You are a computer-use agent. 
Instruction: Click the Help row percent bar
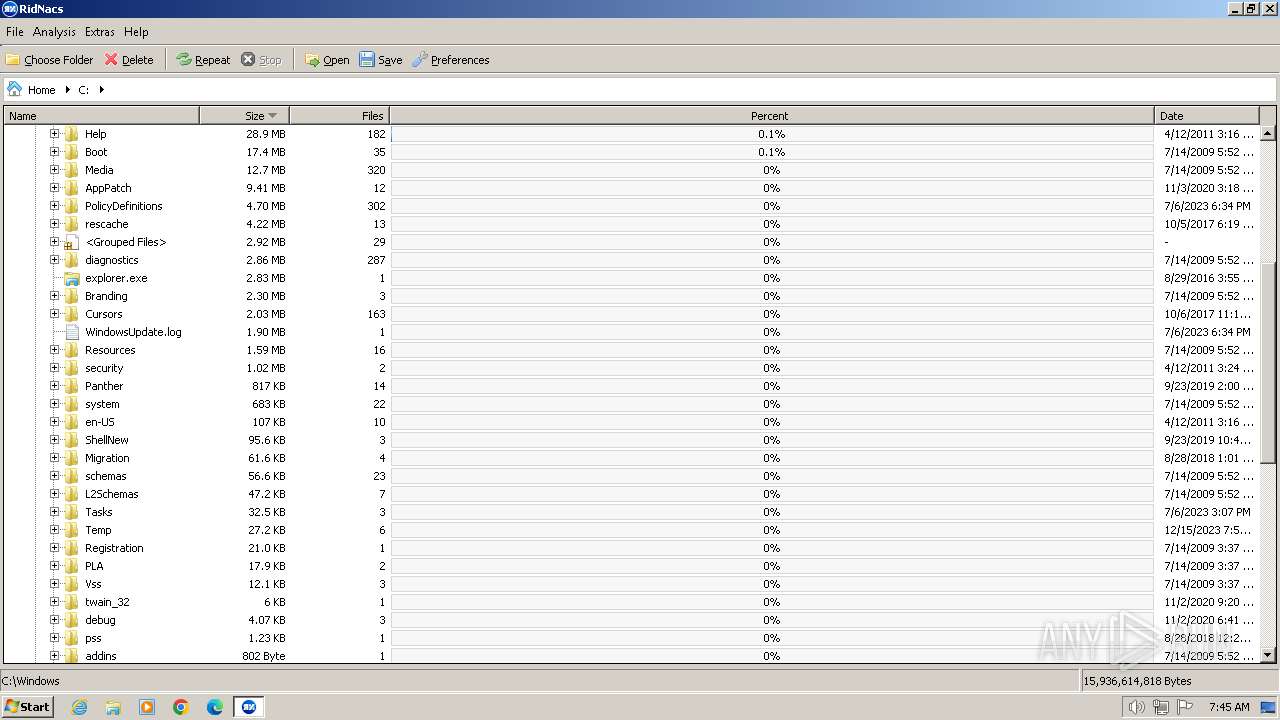pos(771,134)
